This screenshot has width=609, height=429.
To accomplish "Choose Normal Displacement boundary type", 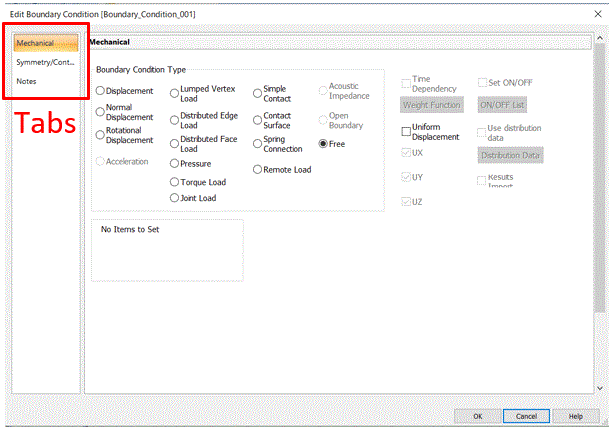I will 100,112.
